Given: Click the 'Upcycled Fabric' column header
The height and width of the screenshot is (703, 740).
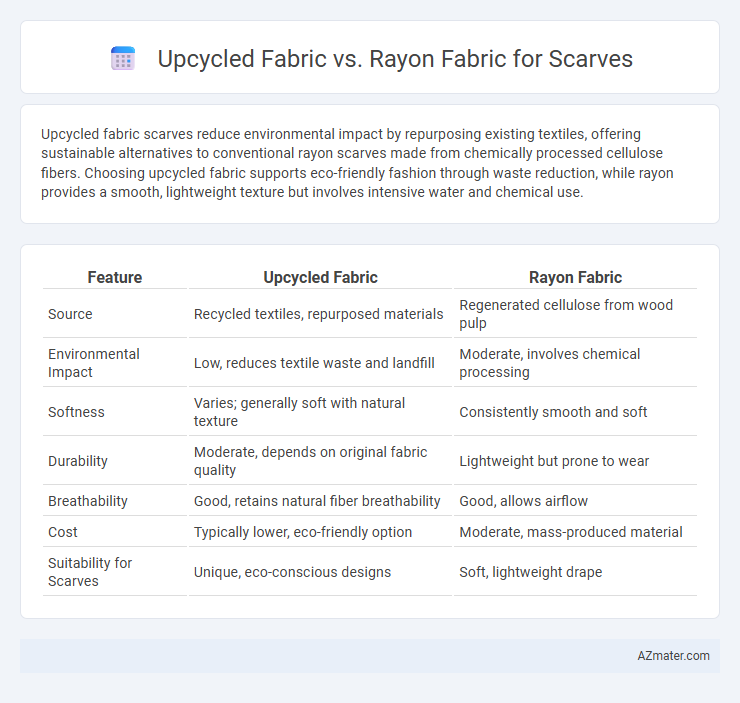Looking at the screenshot, I should pyautogui.click(x=320, y=277).
